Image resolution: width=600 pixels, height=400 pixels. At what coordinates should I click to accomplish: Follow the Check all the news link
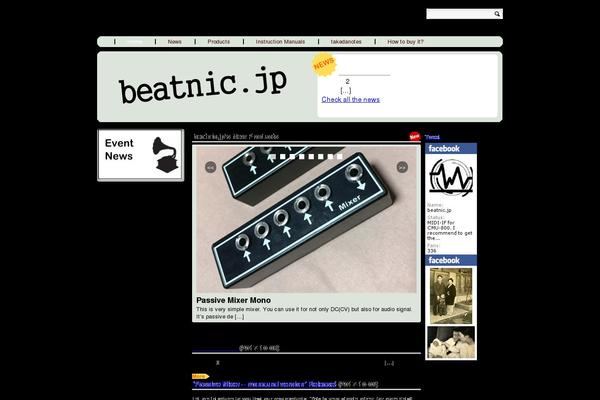pos(351,100)
